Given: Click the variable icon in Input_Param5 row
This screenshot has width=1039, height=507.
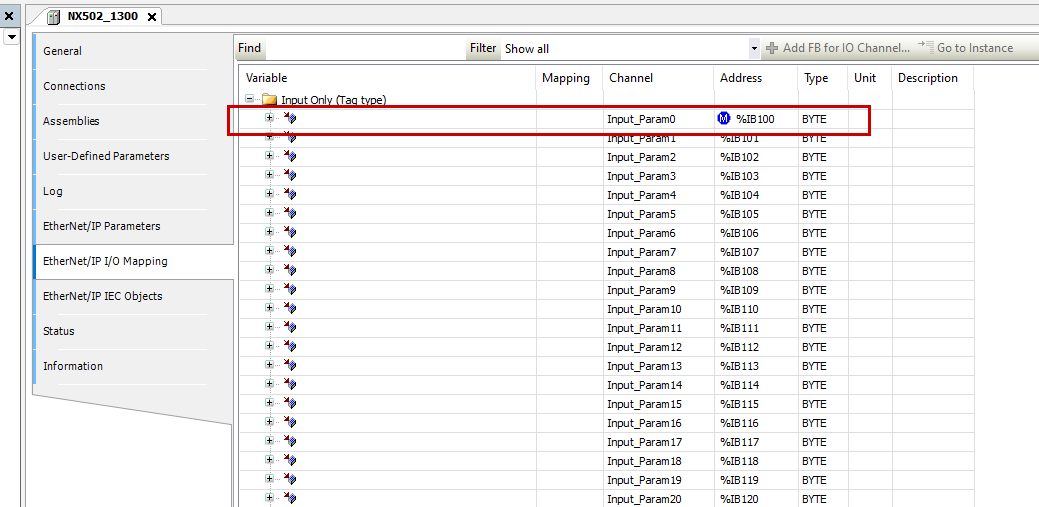Looking at the screenshot, I should [x=290, y=214].
